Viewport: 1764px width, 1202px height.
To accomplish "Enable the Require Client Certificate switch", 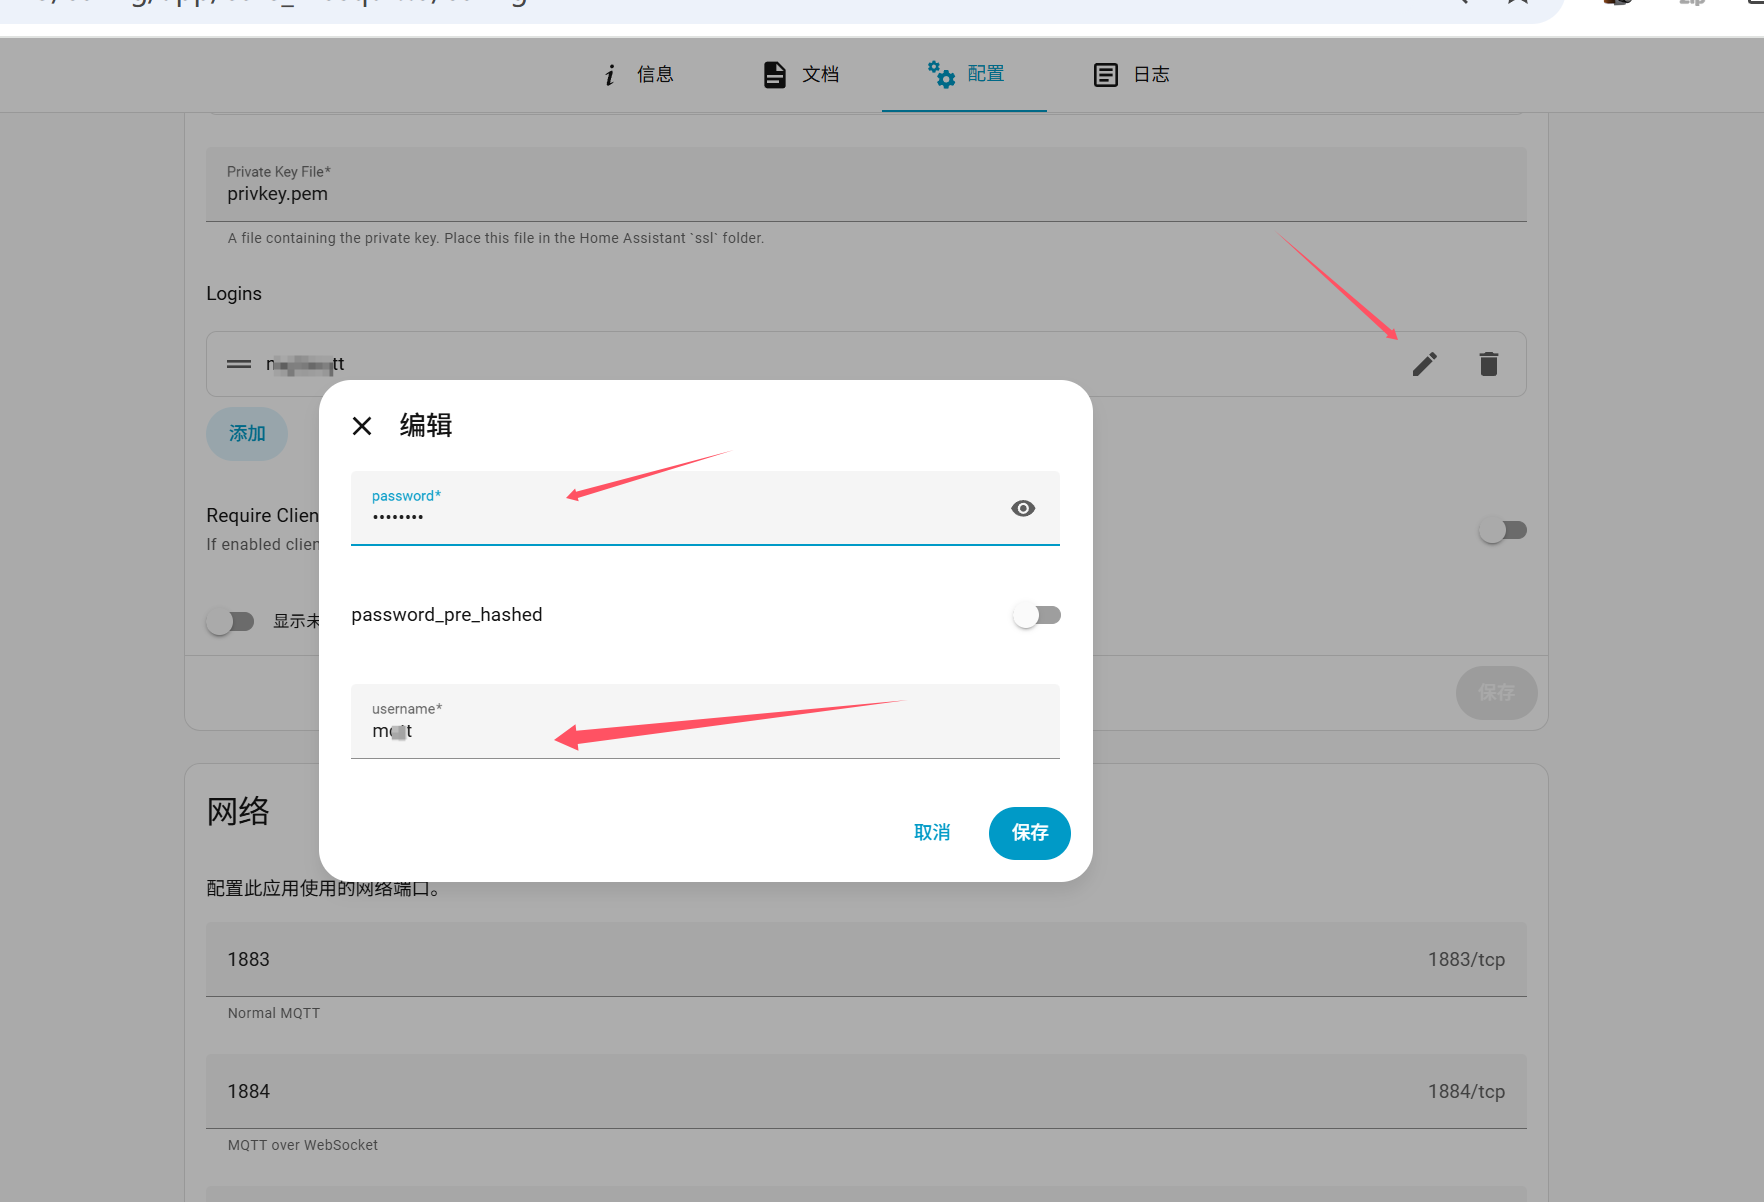I will tap(1502, 530).
